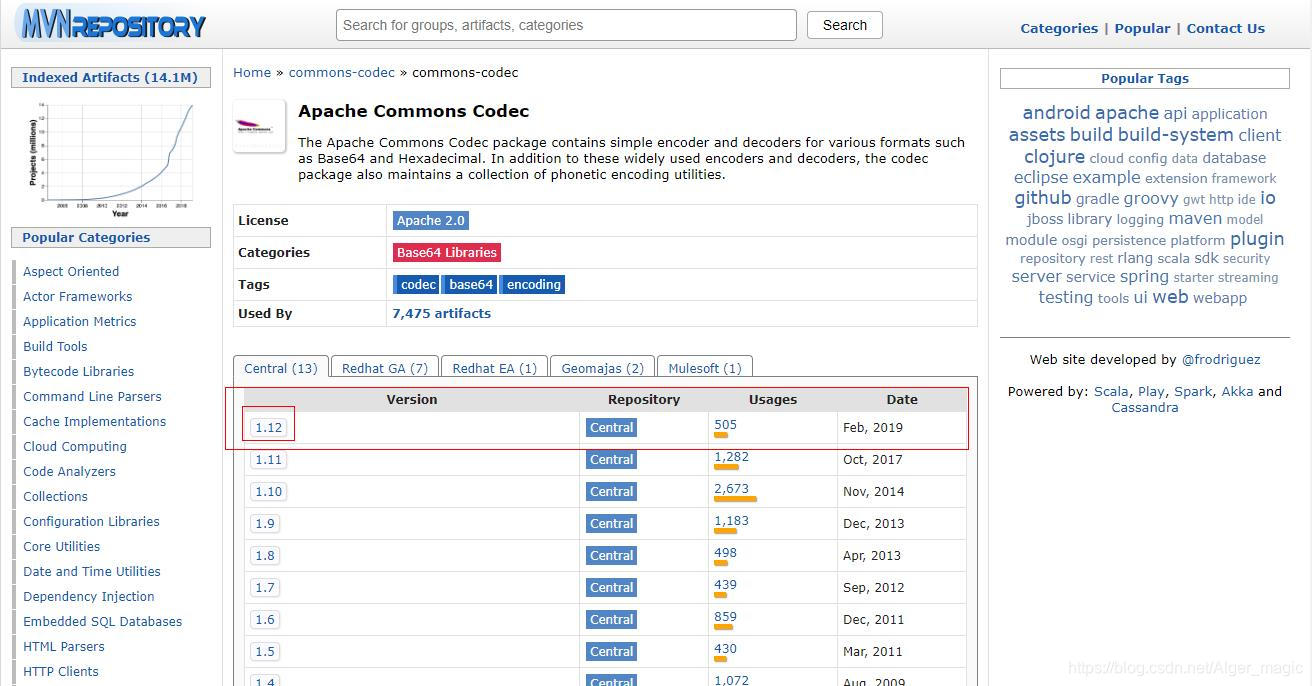
Task: Open Base64 Libraries category badge
Action: [x=447, y=253]
